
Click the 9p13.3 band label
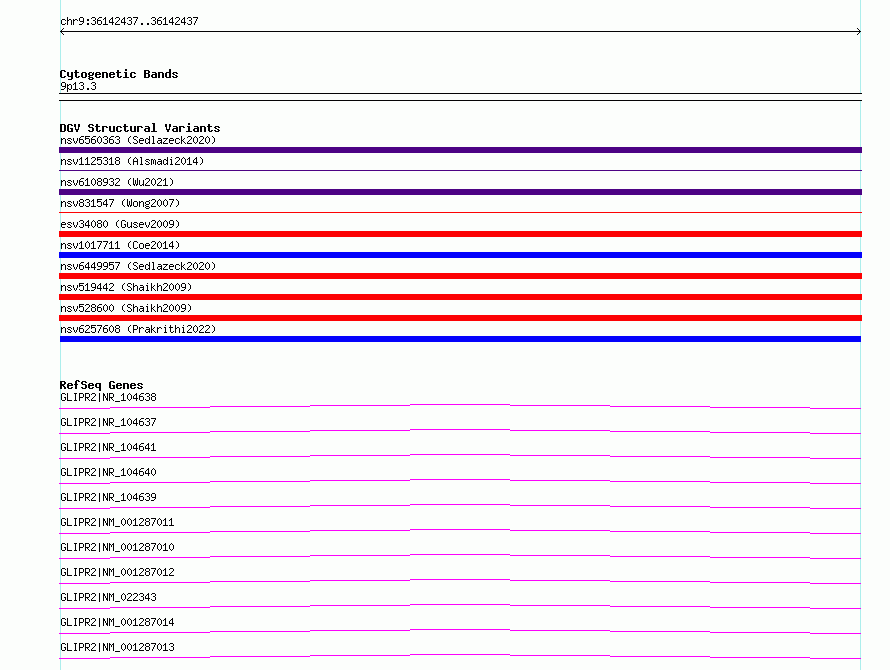[x=78, y=86]
